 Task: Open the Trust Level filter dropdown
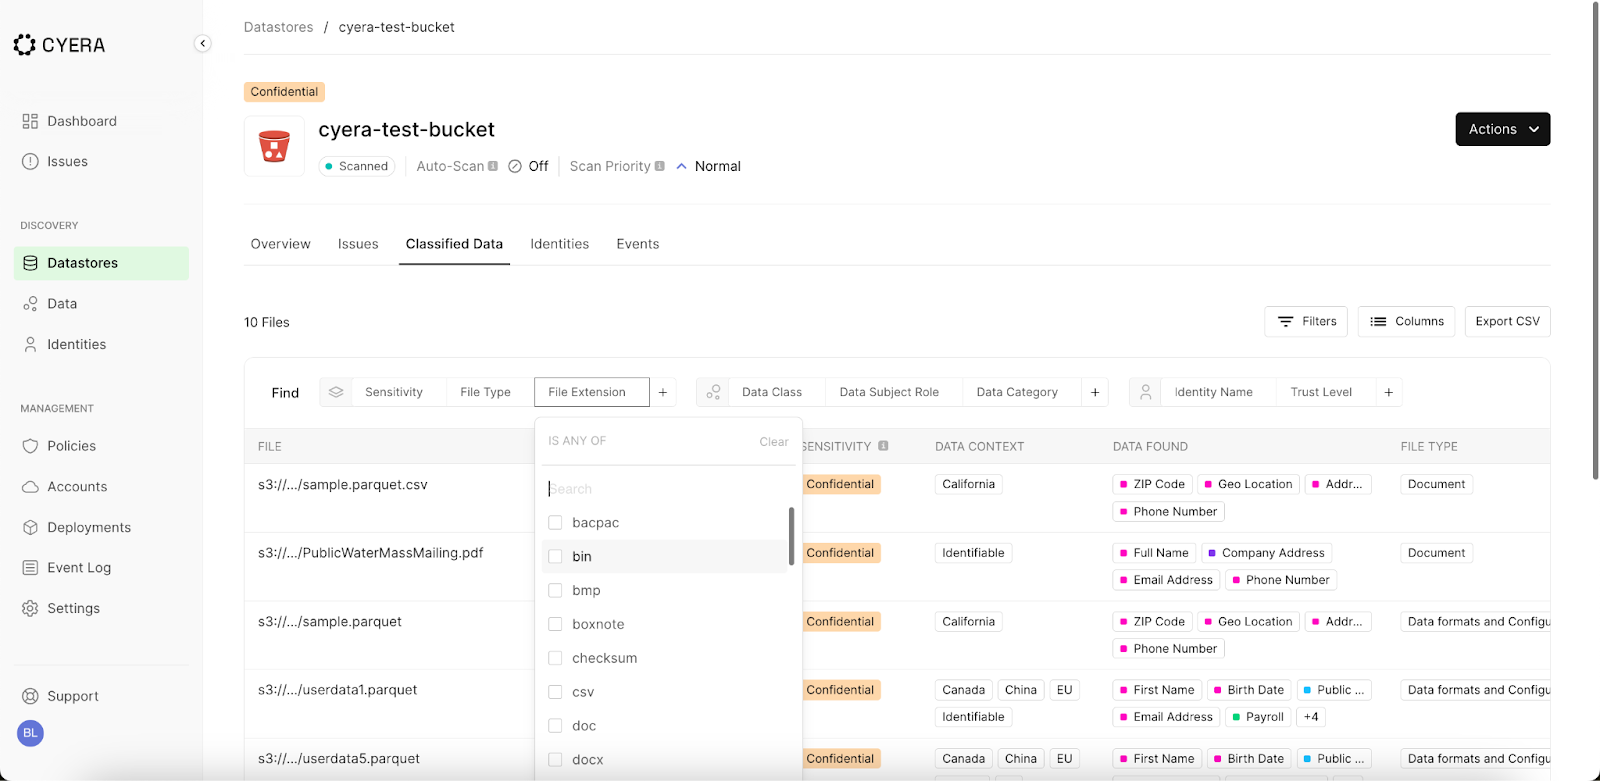[1321, 392]
